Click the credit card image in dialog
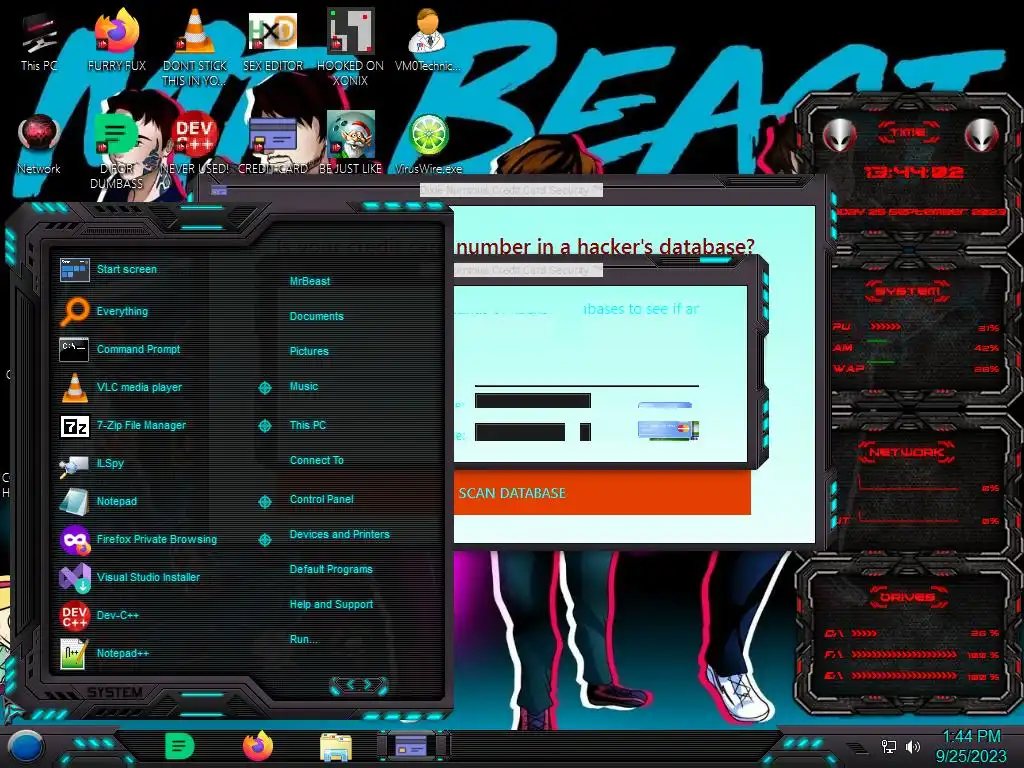1024x768 pixels. tap(667, 429)
